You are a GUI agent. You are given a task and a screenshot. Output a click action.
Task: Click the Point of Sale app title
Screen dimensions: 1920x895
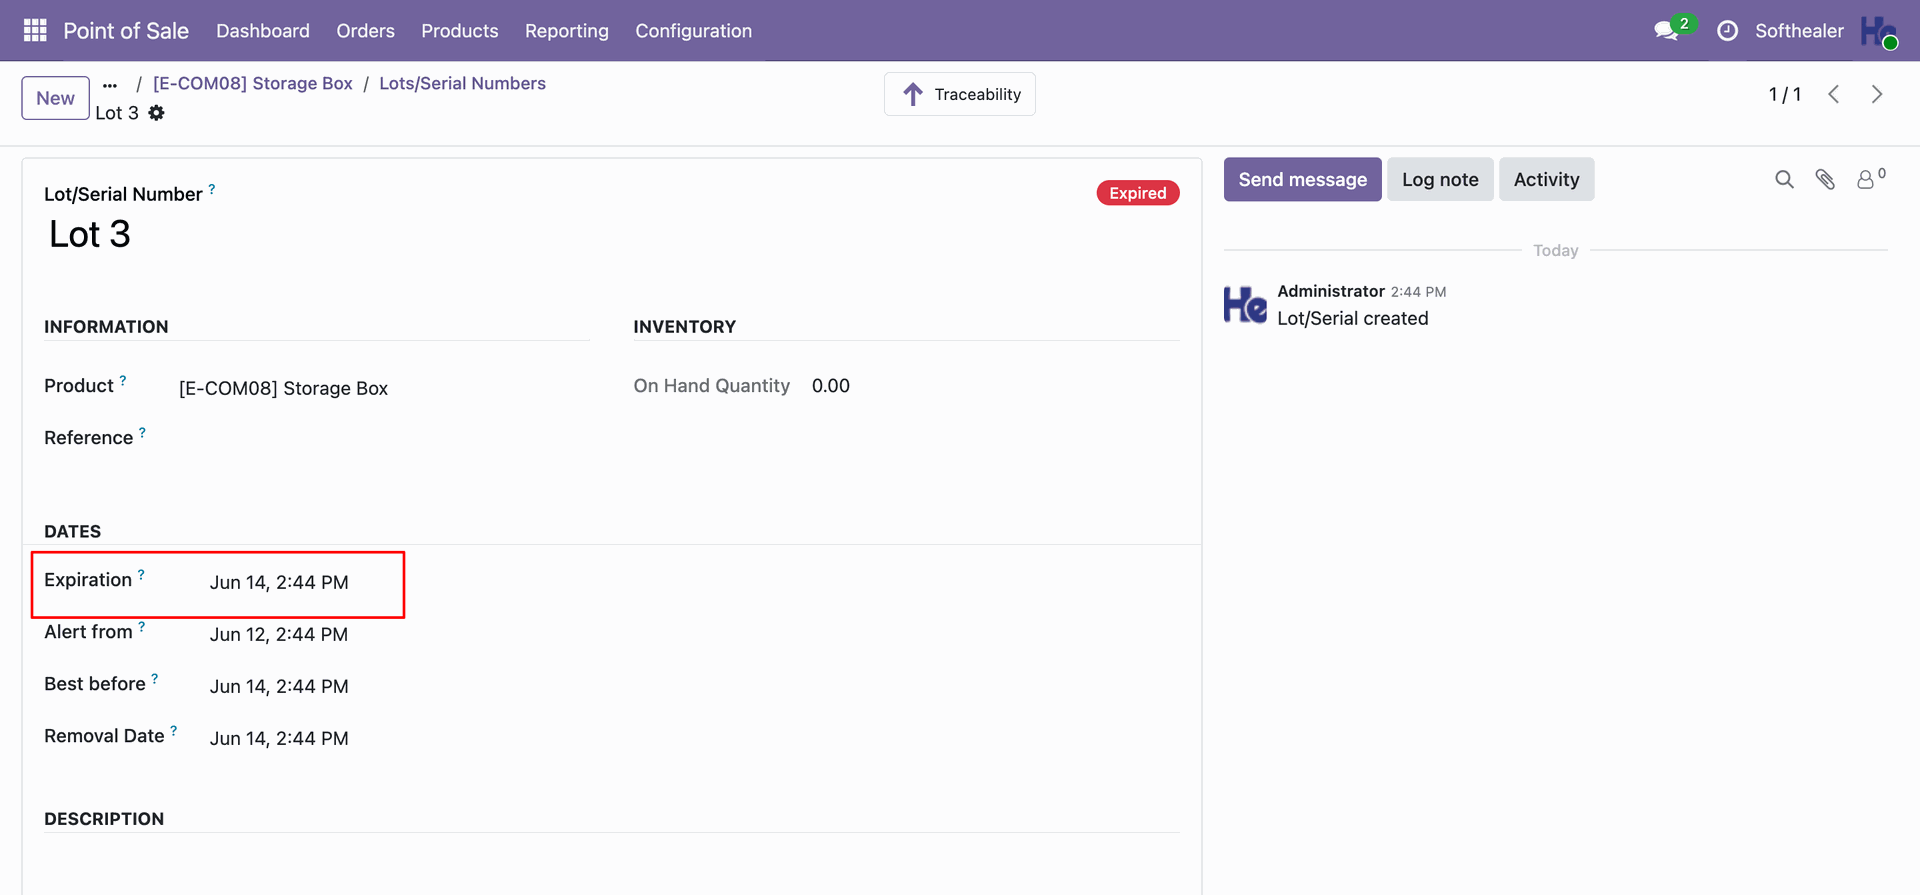click(x=126, y=31)
